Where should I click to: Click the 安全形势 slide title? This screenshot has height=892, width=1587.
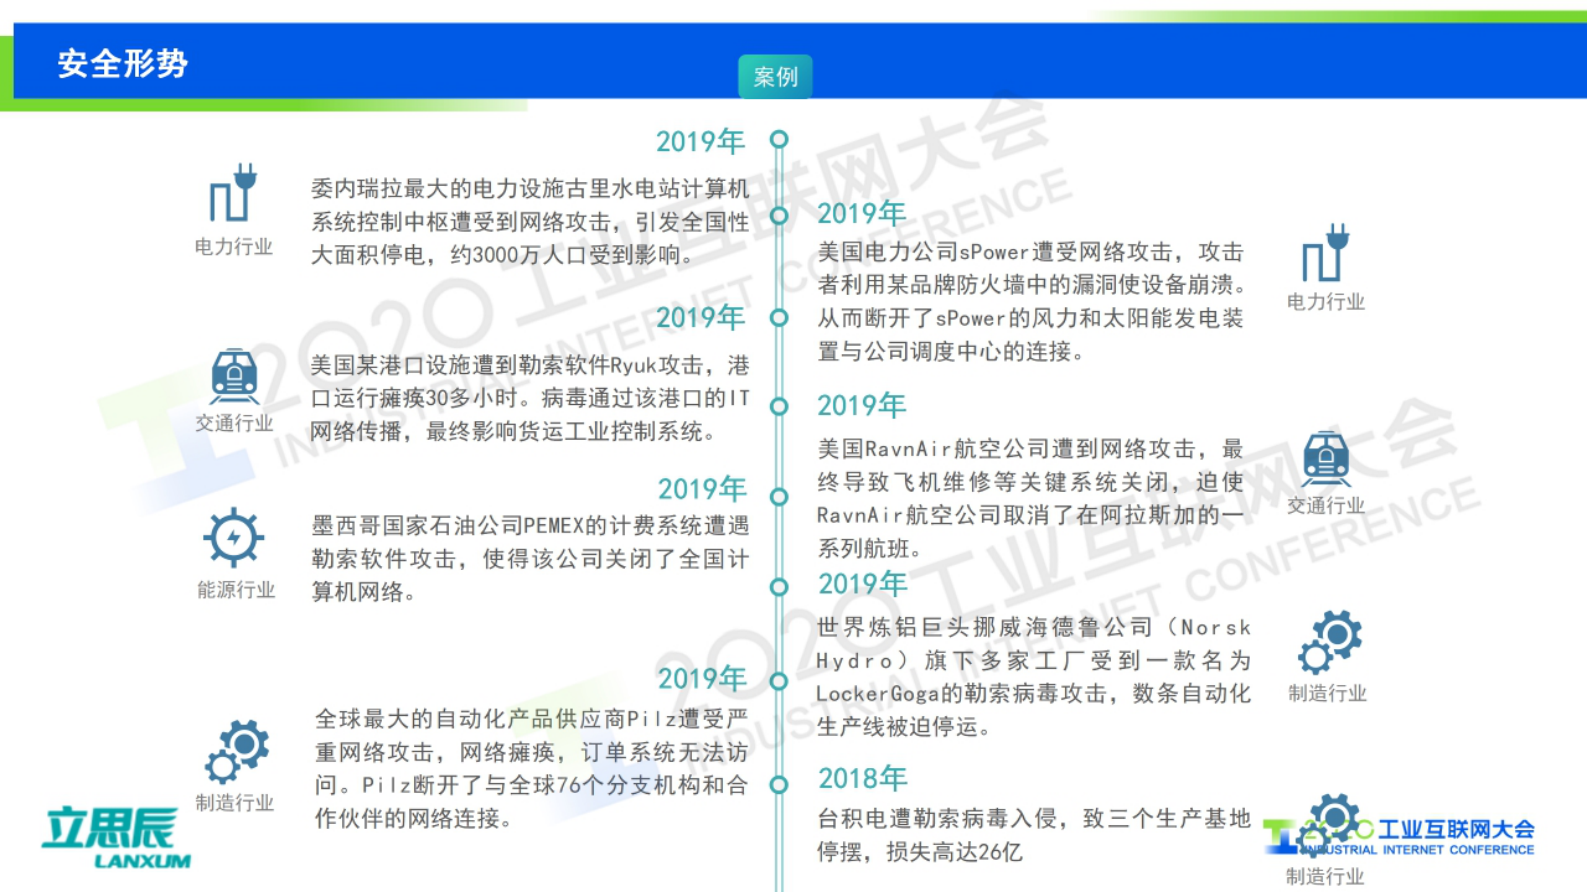[x=122, y=63]
